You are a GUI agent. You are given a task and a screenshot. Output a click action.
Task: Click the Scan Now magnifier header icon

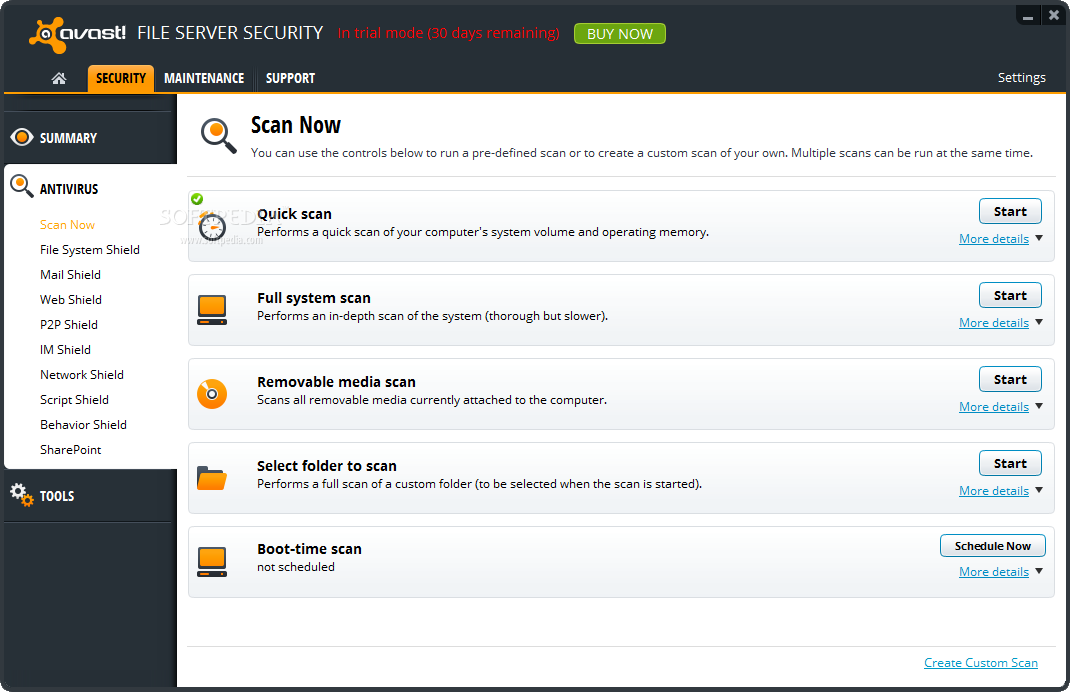(218, 135)
